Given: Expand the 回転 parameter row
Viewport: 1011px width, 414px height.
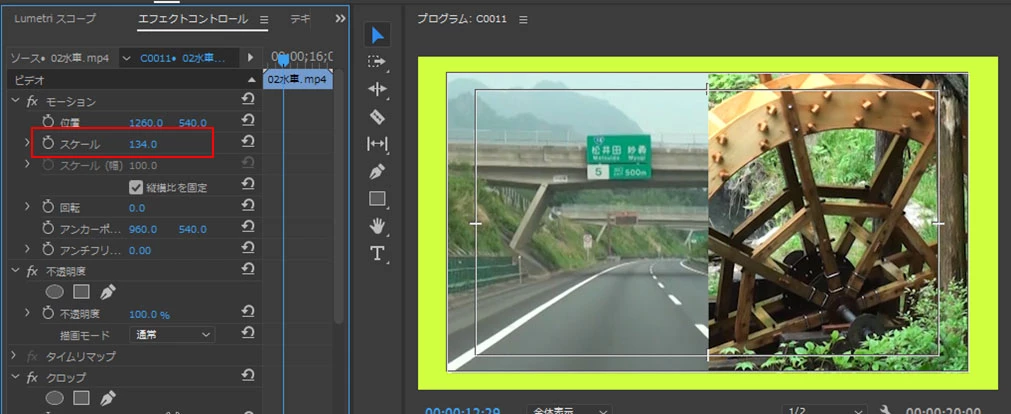Looking at the screenshot, I should pyautogui.click(x=27, y=206).
